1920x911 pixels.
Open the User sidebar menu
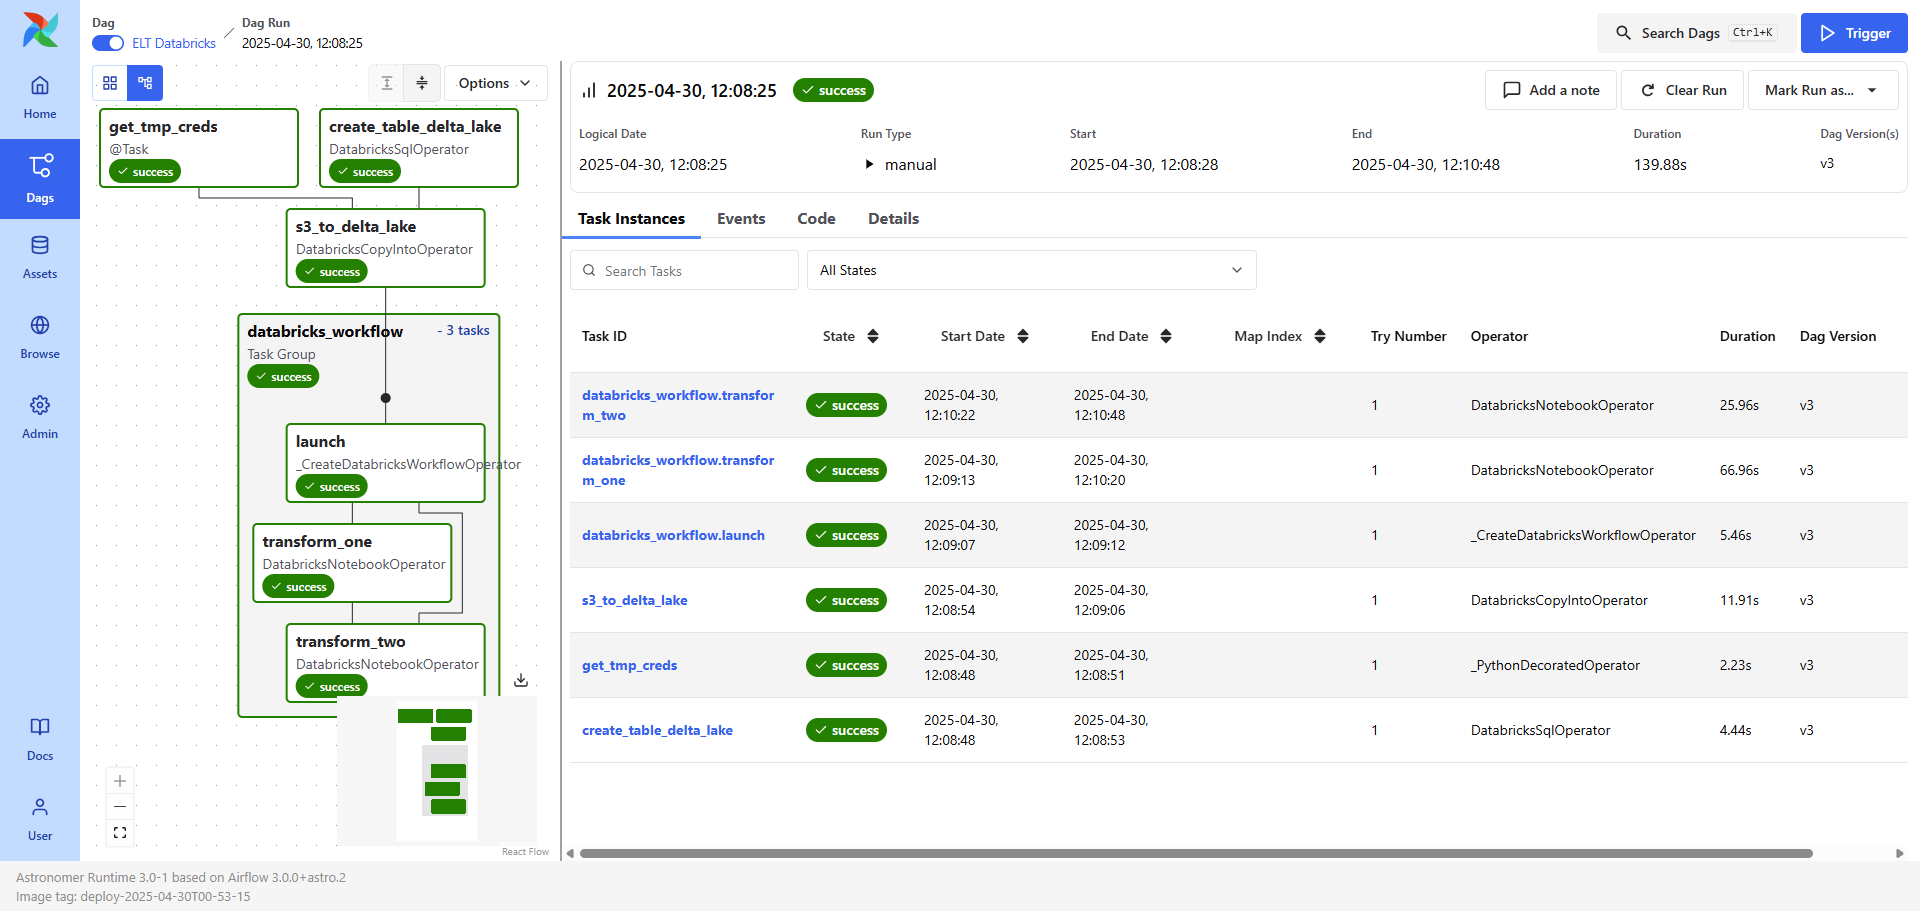click(40, 819)
